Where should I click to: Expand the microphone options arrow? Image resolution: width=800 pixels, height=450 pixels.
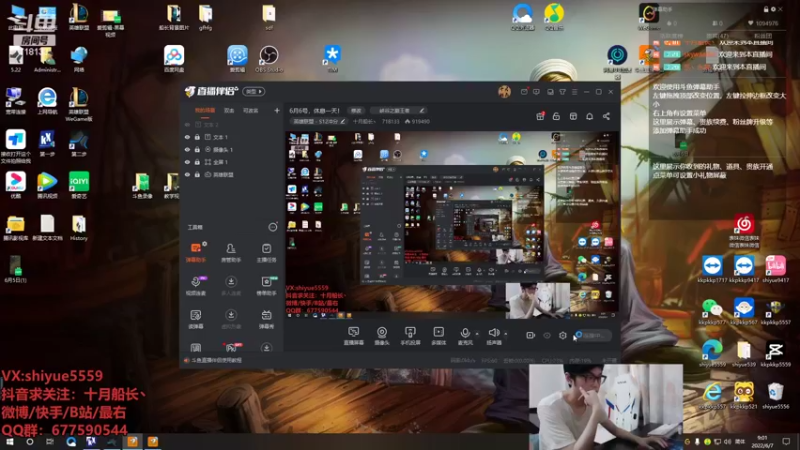click(x=477, y=334)
